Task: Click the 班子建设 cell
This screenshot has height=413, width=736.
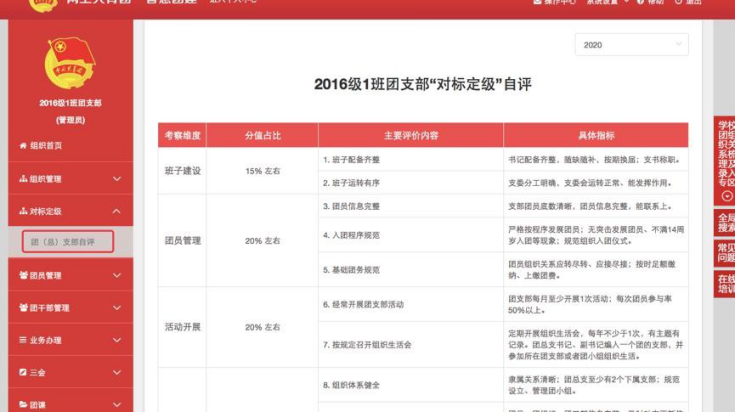Action: (182, 171)
